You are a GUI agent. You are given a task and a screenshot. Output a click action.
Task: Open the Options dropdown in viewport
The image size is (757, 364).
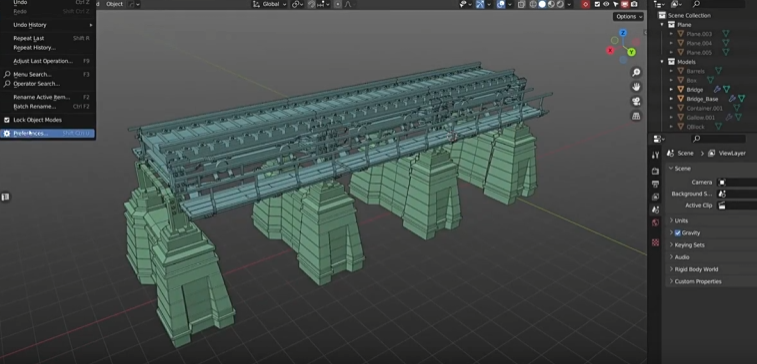click(629, 16)
